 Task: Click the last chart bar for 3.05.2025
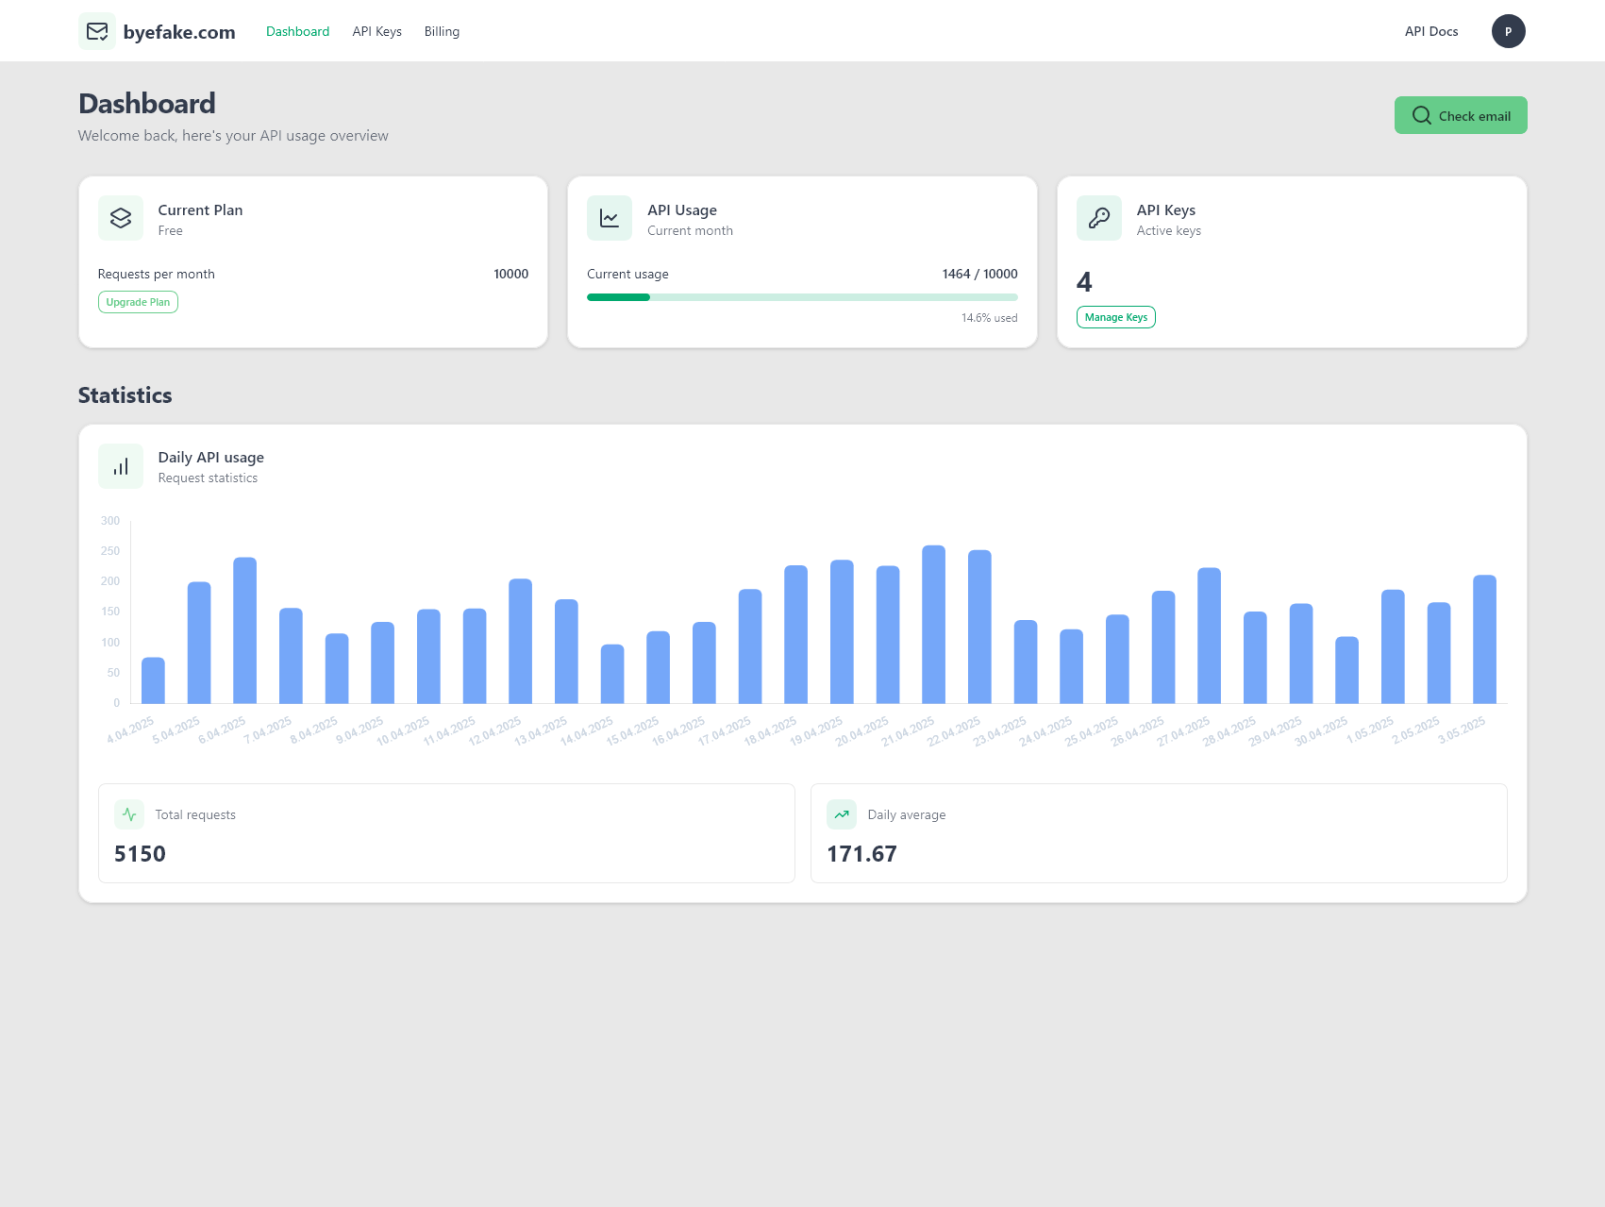(1484, 640)
